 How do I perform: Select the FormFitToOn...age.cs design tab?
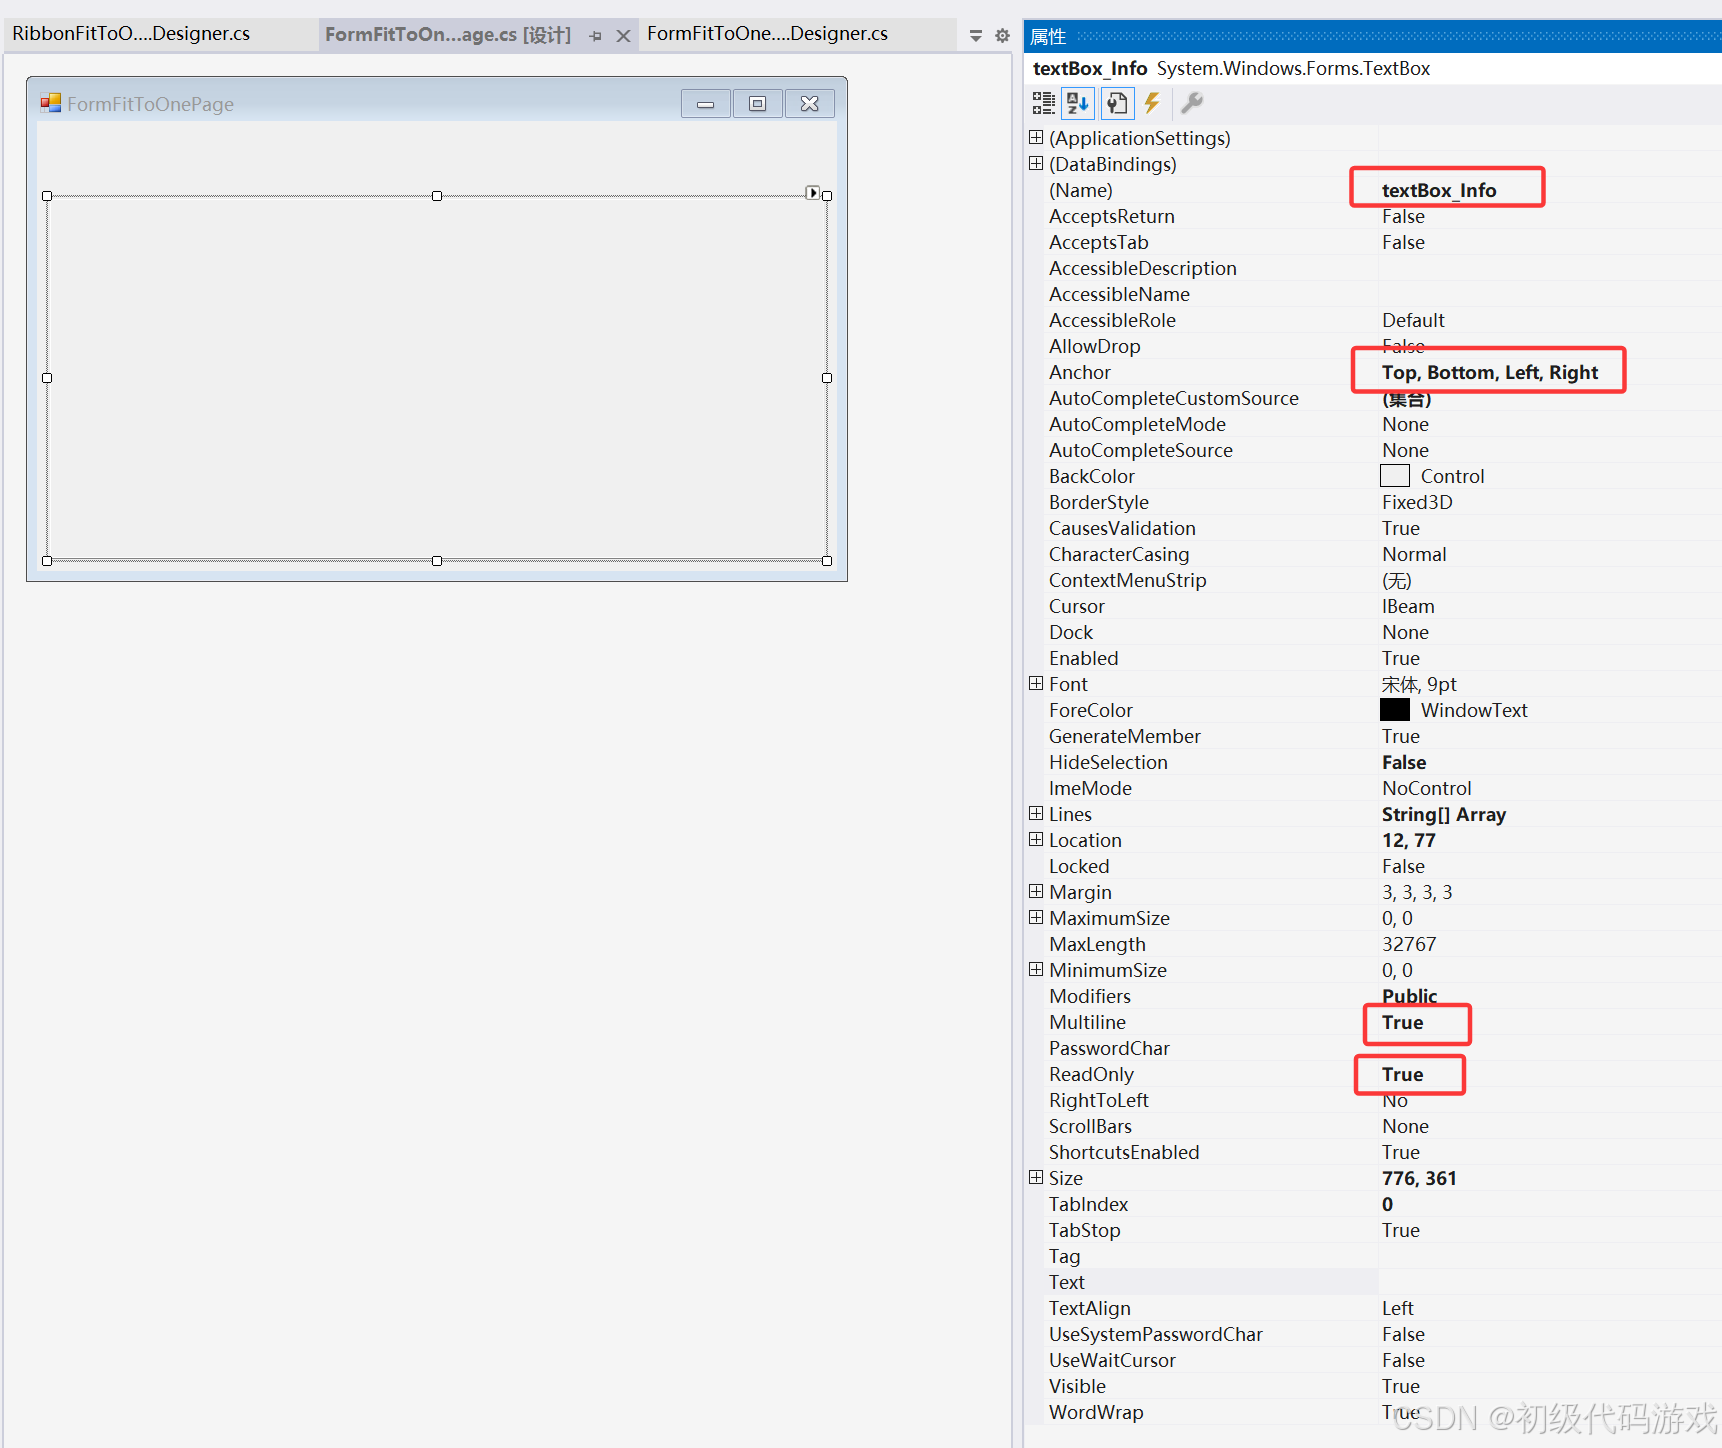pos(448,35)
